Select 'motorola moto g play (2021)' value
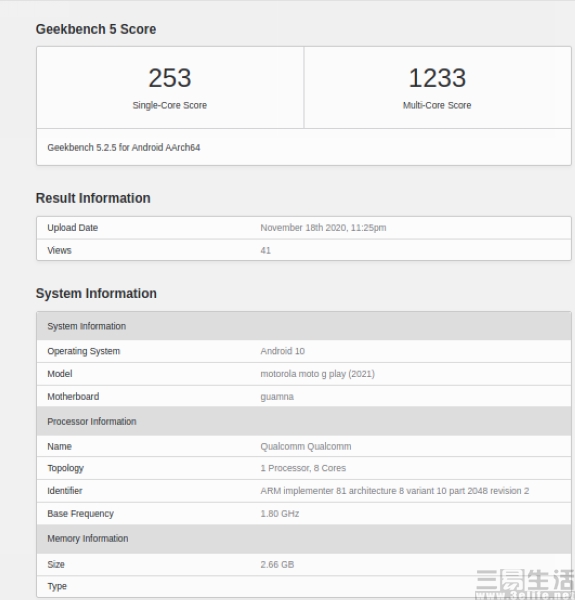The image size is (575, 600). point(318,374)
